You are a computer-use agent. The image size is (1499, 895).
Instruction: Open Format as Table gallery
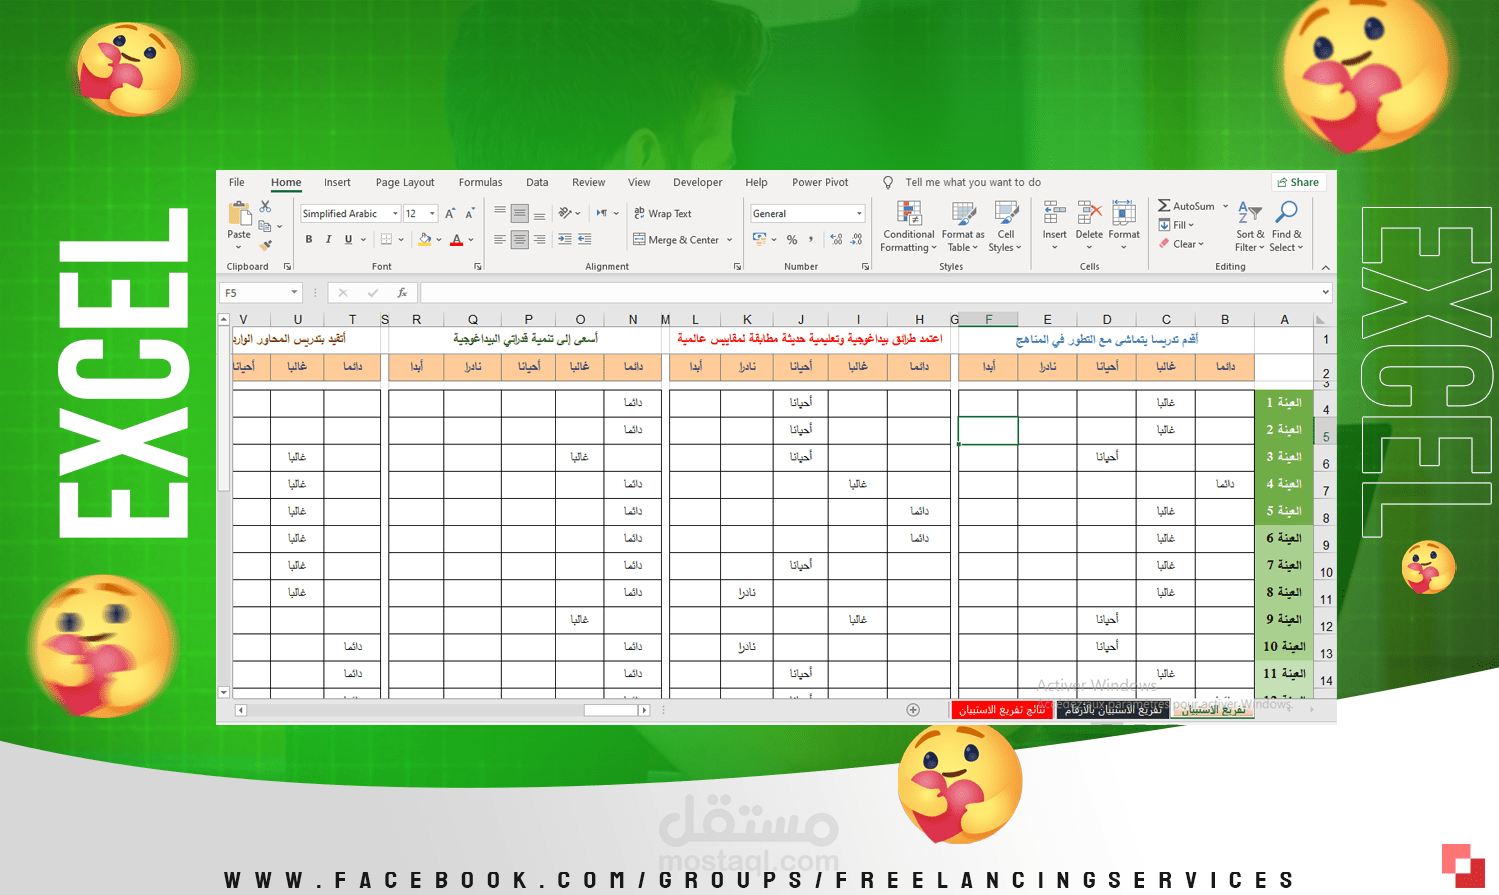click(963, 226)
